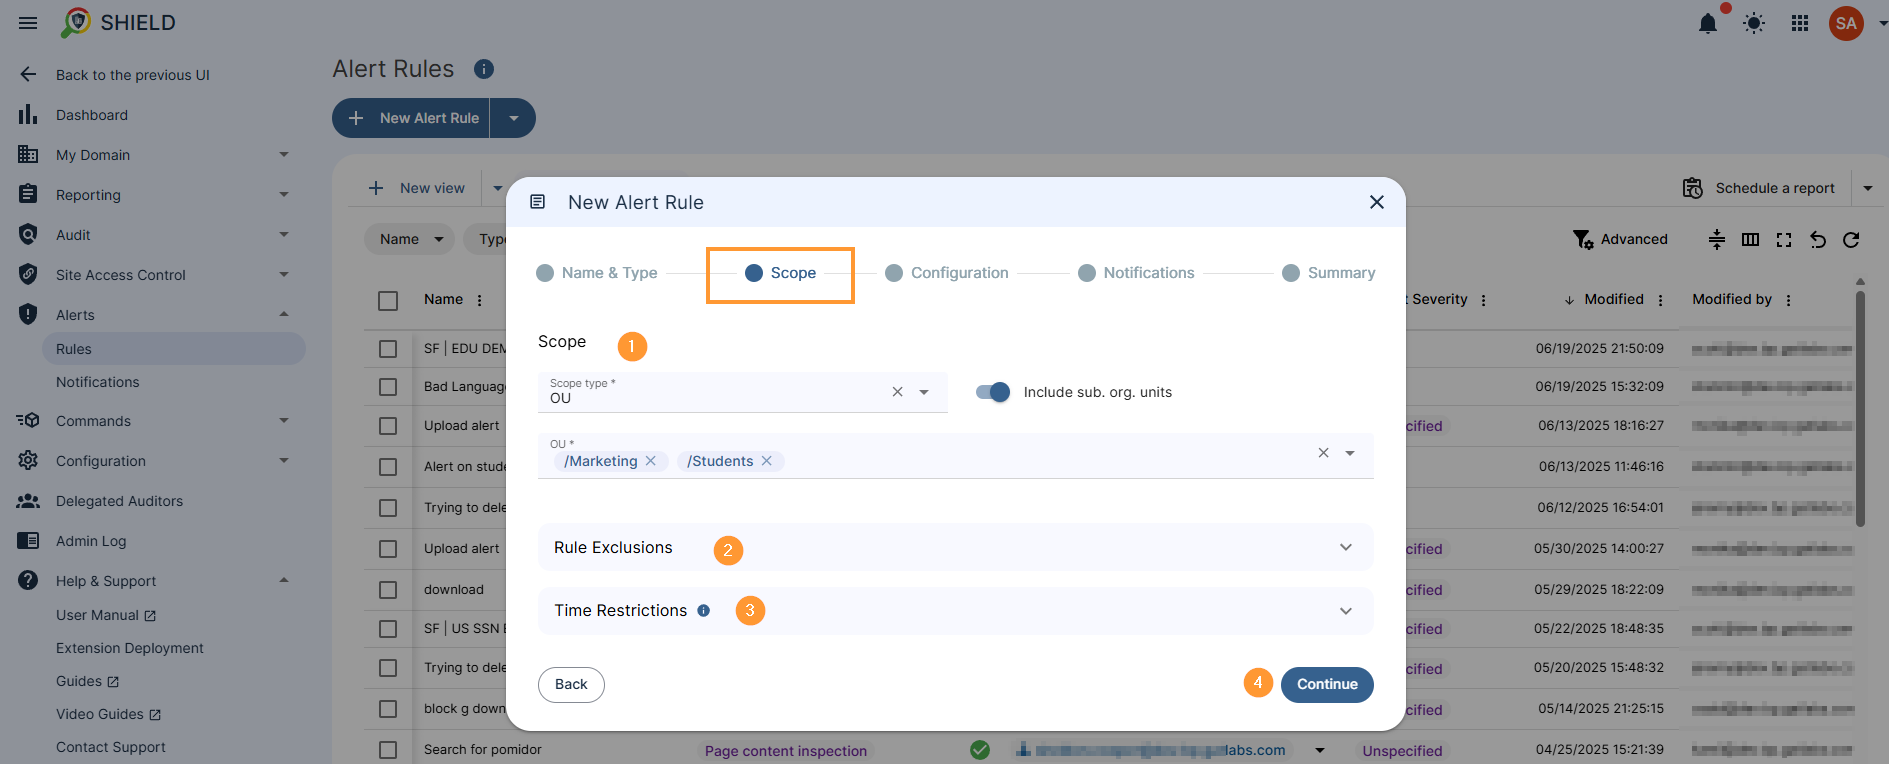Open the User Manual link
This screenshot has width=1889, height=764.
[x=106, y=615]
